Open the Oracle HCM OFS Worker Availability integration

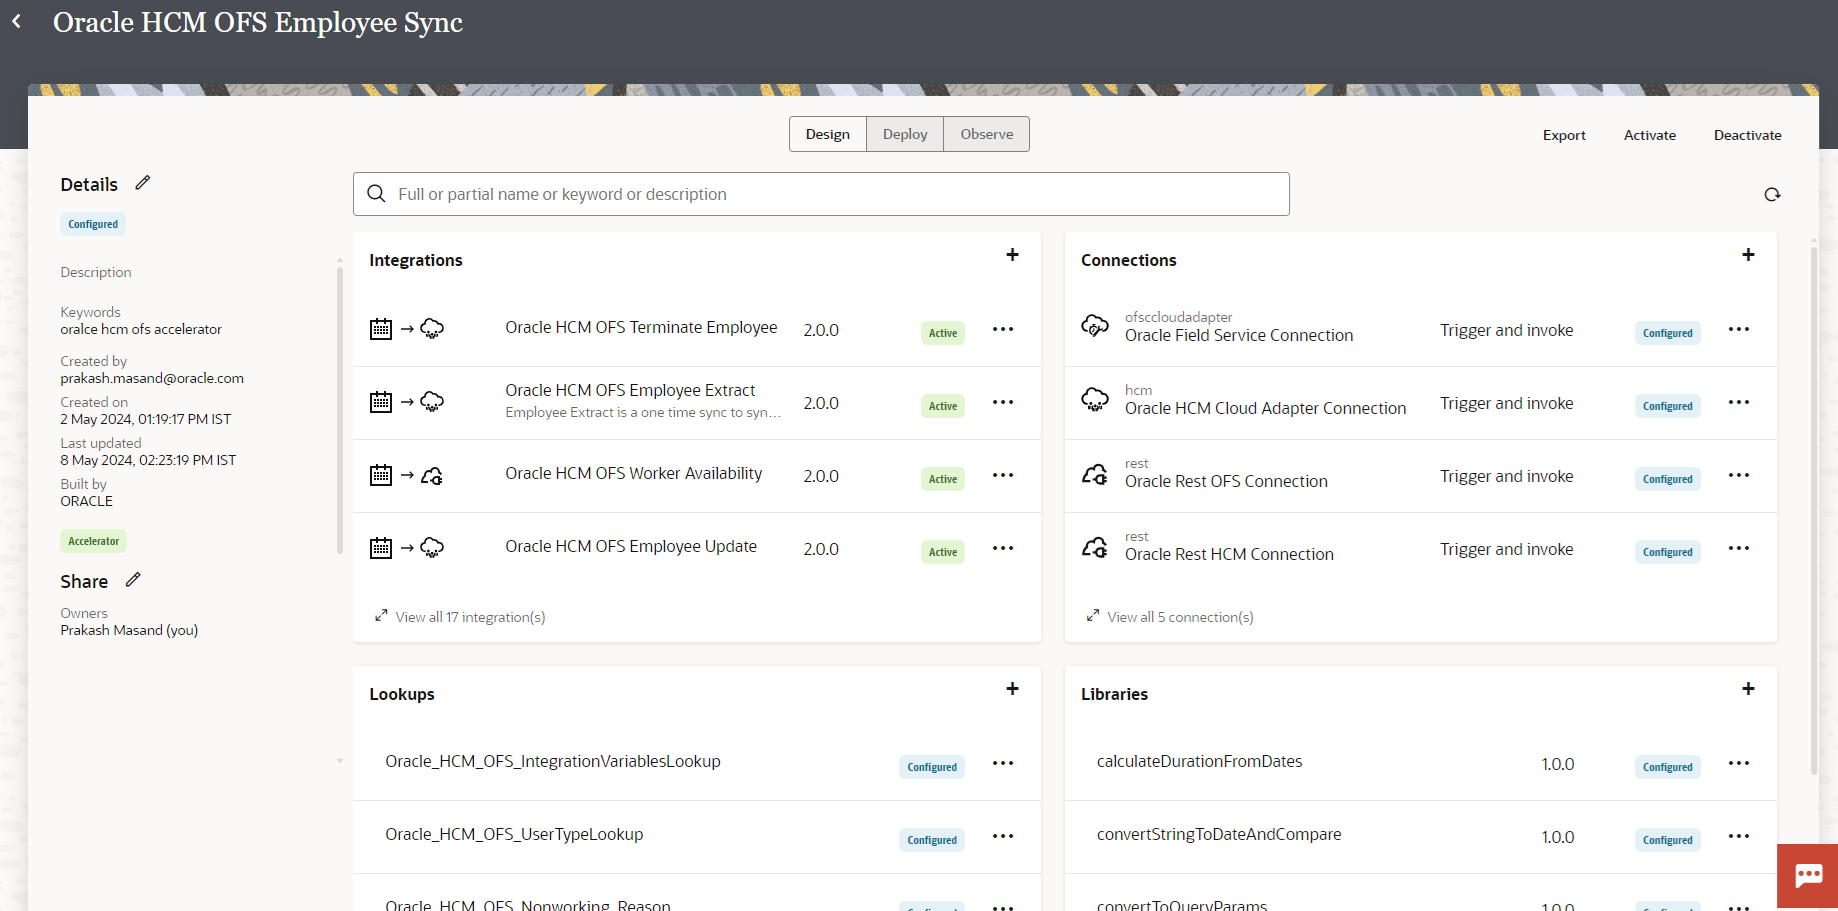pyautogui.click(x=633, y=473)
